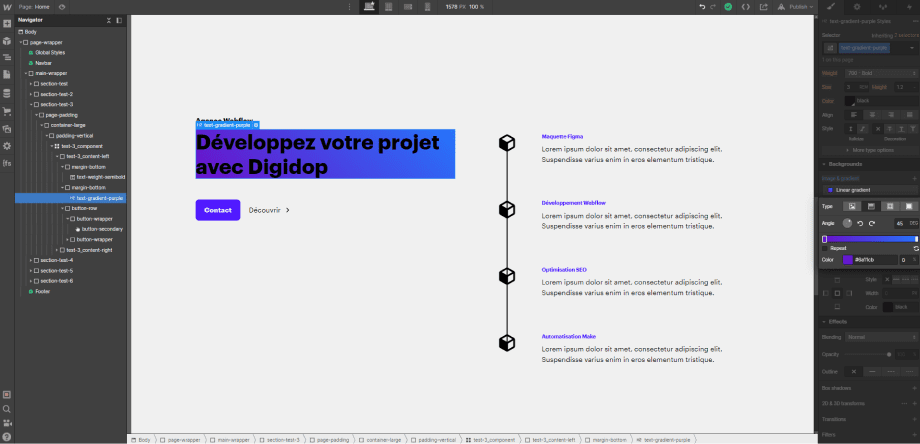The image size is (920, 444).
Task: Expand test-3_content-right in Navigator
Action: tap(57, 250)
